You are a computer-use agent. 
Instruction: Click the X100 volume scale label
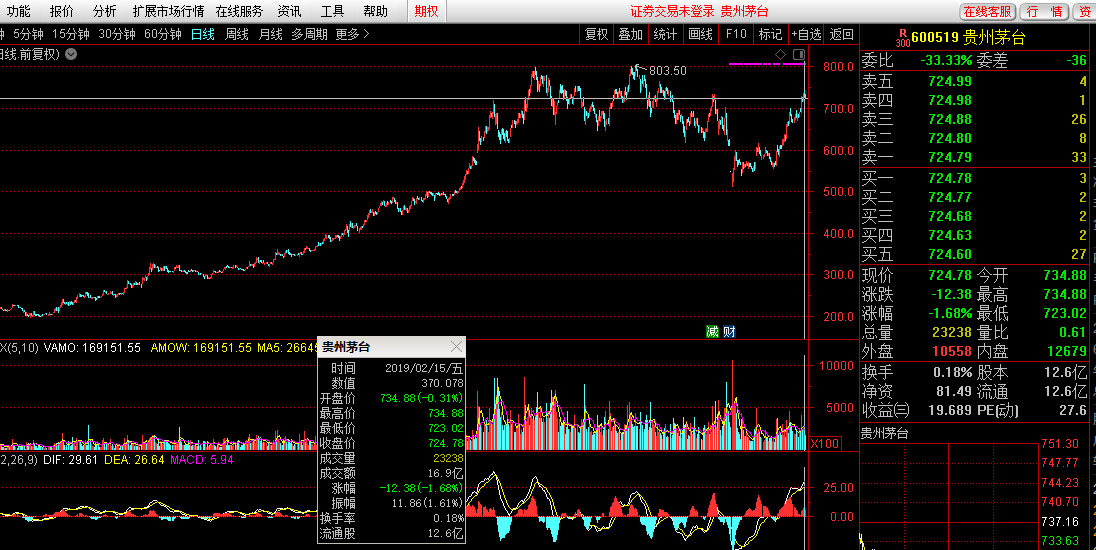click(x=824, y=443)
